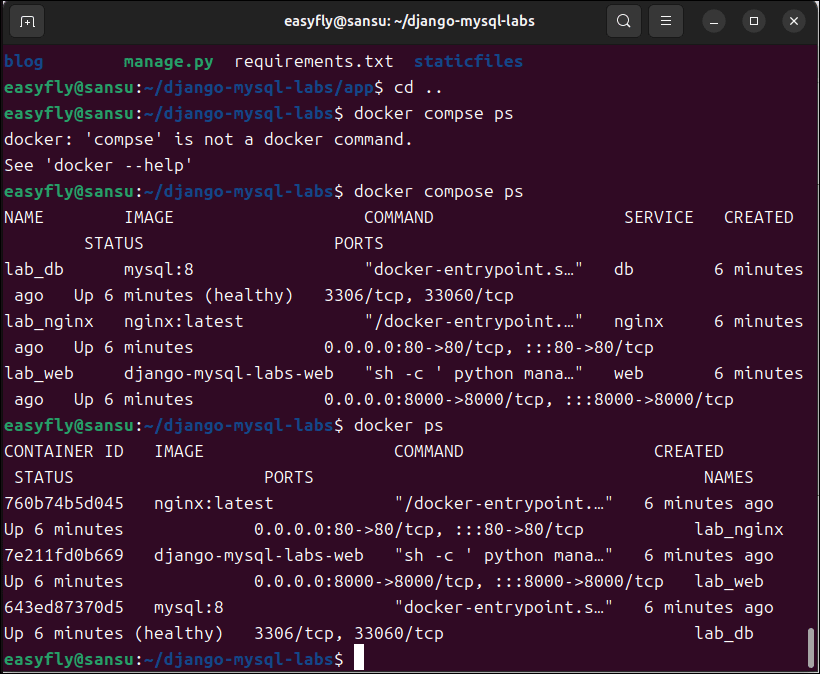Minimize the terminal window
This screenshot has height=674, width=820.
coord(714,21)
